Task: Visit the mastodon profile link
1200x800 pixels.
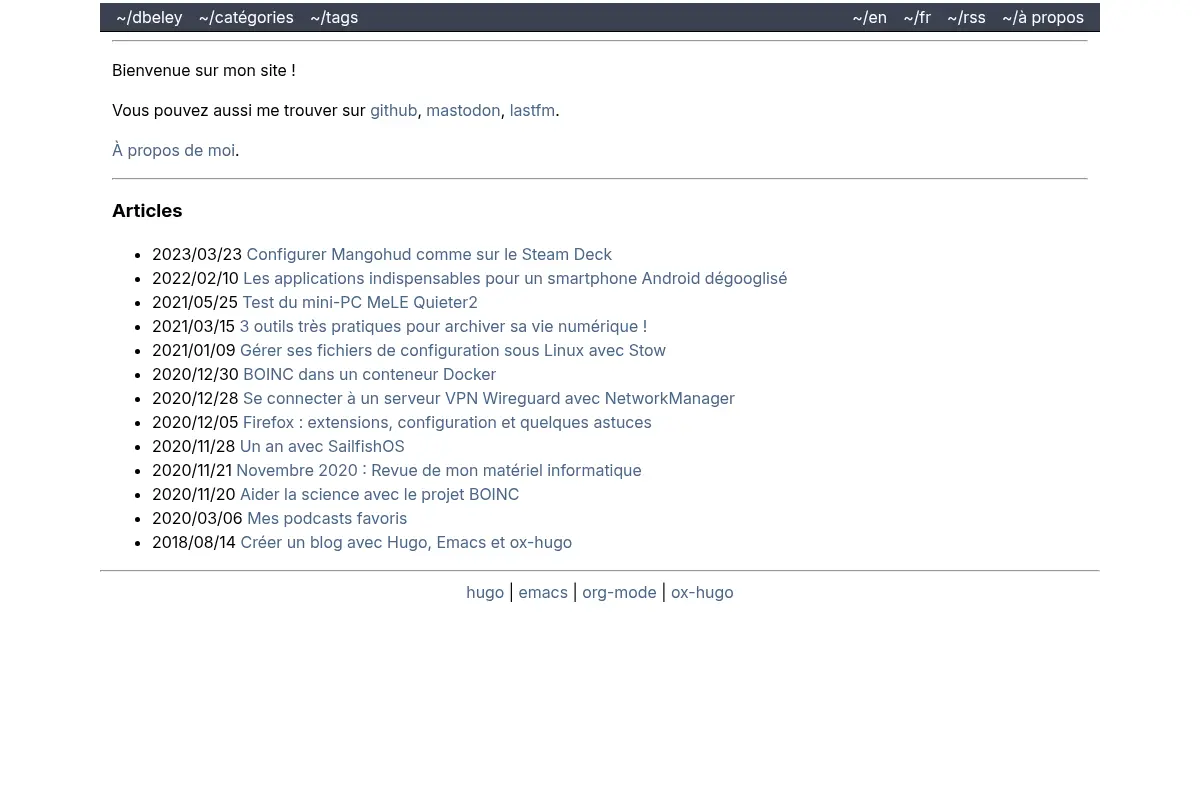Action: pos(463,110)
